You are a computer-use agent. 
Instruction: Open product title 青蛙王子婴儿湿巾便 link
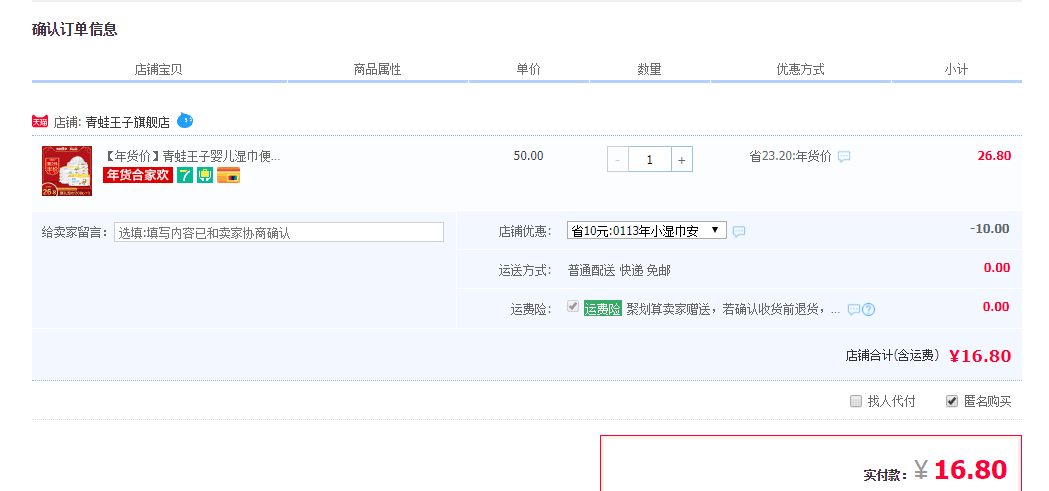click(x=192, y=157)
